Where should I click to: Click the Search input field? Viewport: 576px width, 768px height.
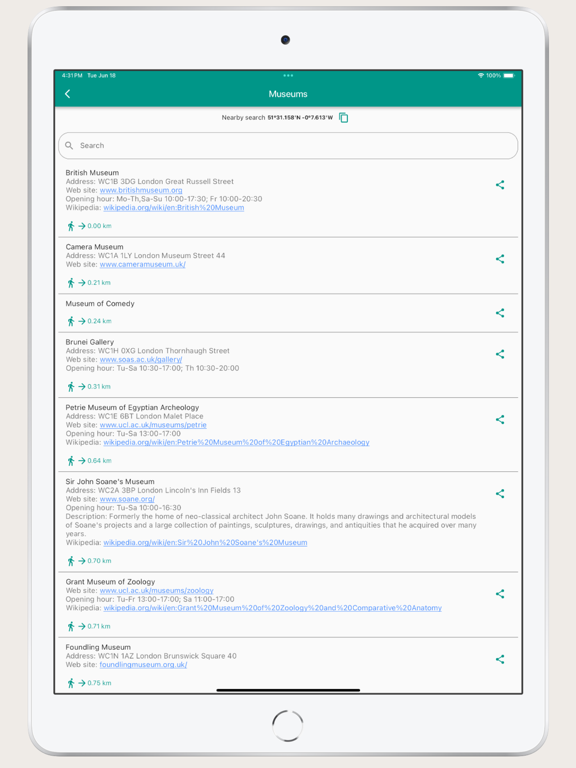[288, 145]
